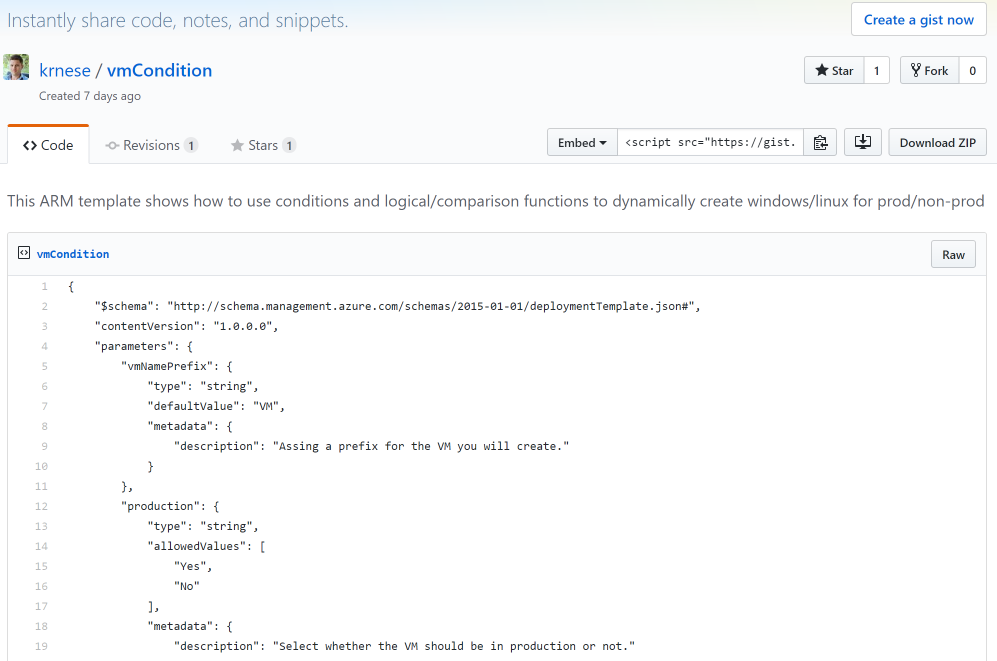997x661 pixels.
Task: Open the vmCondition file link in the header
Action: (x=159, y=70)
